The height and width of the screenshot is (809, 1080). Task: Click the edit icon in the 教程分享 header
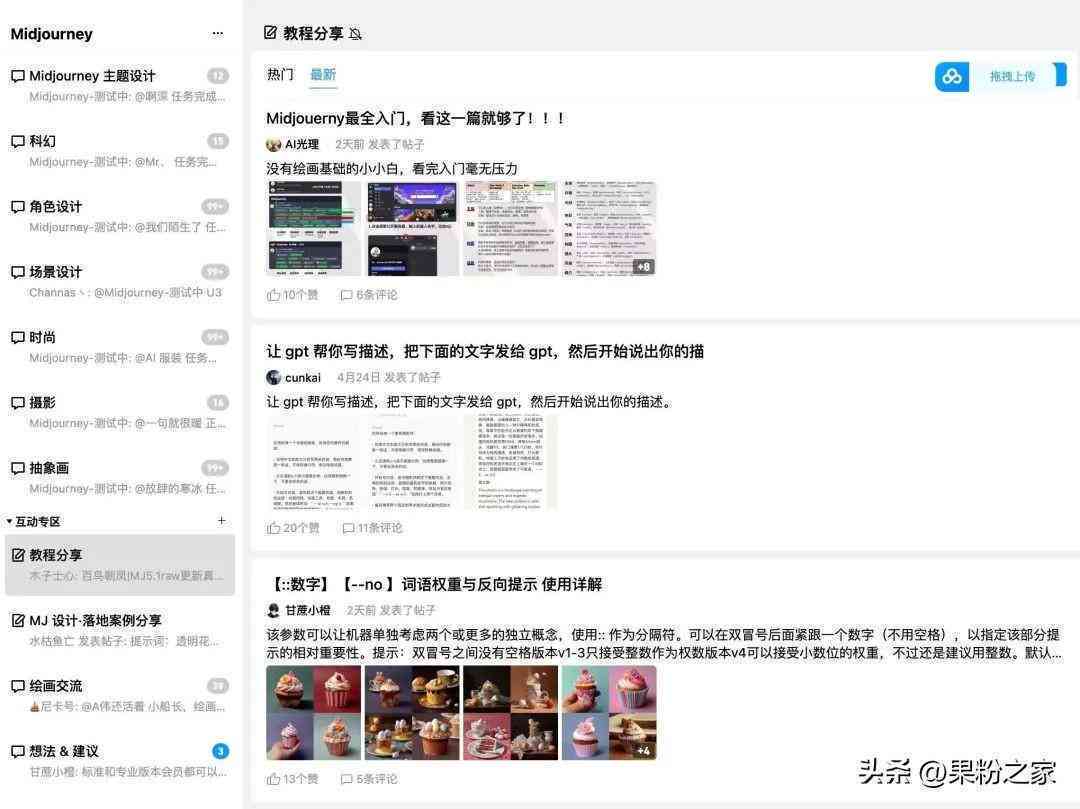[271, 32]
